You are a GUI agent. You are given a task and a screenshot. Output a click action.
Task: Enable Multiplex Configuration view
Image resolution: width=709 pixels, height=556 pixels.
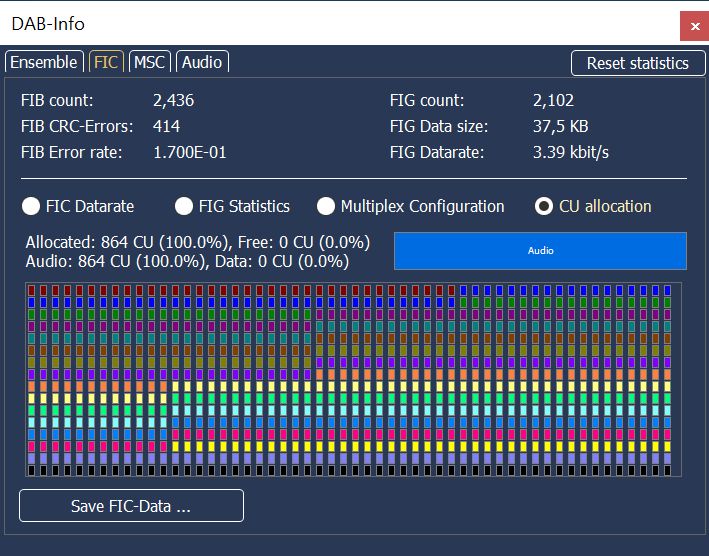[x=326, y=206]
